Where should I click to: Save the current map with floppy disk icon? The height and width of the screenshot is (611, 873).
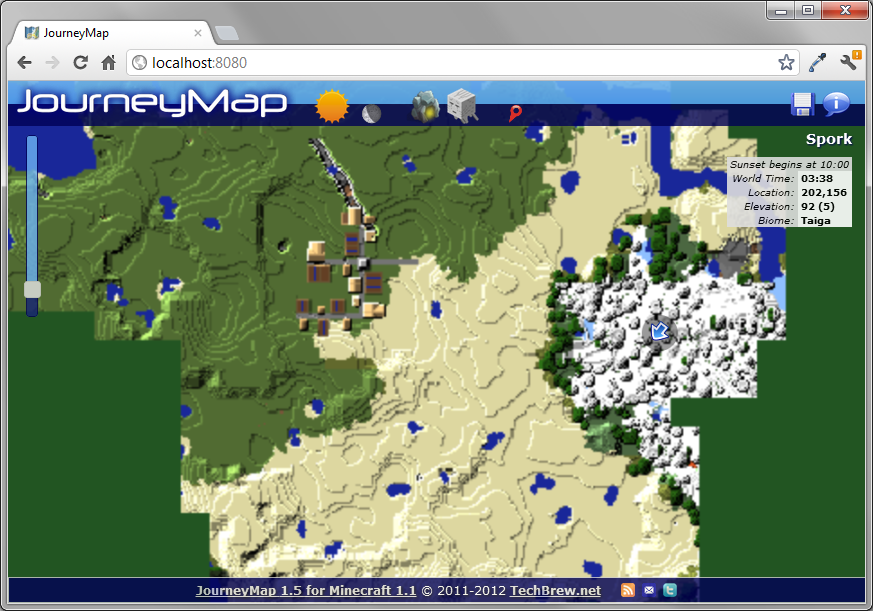(803, 103)
